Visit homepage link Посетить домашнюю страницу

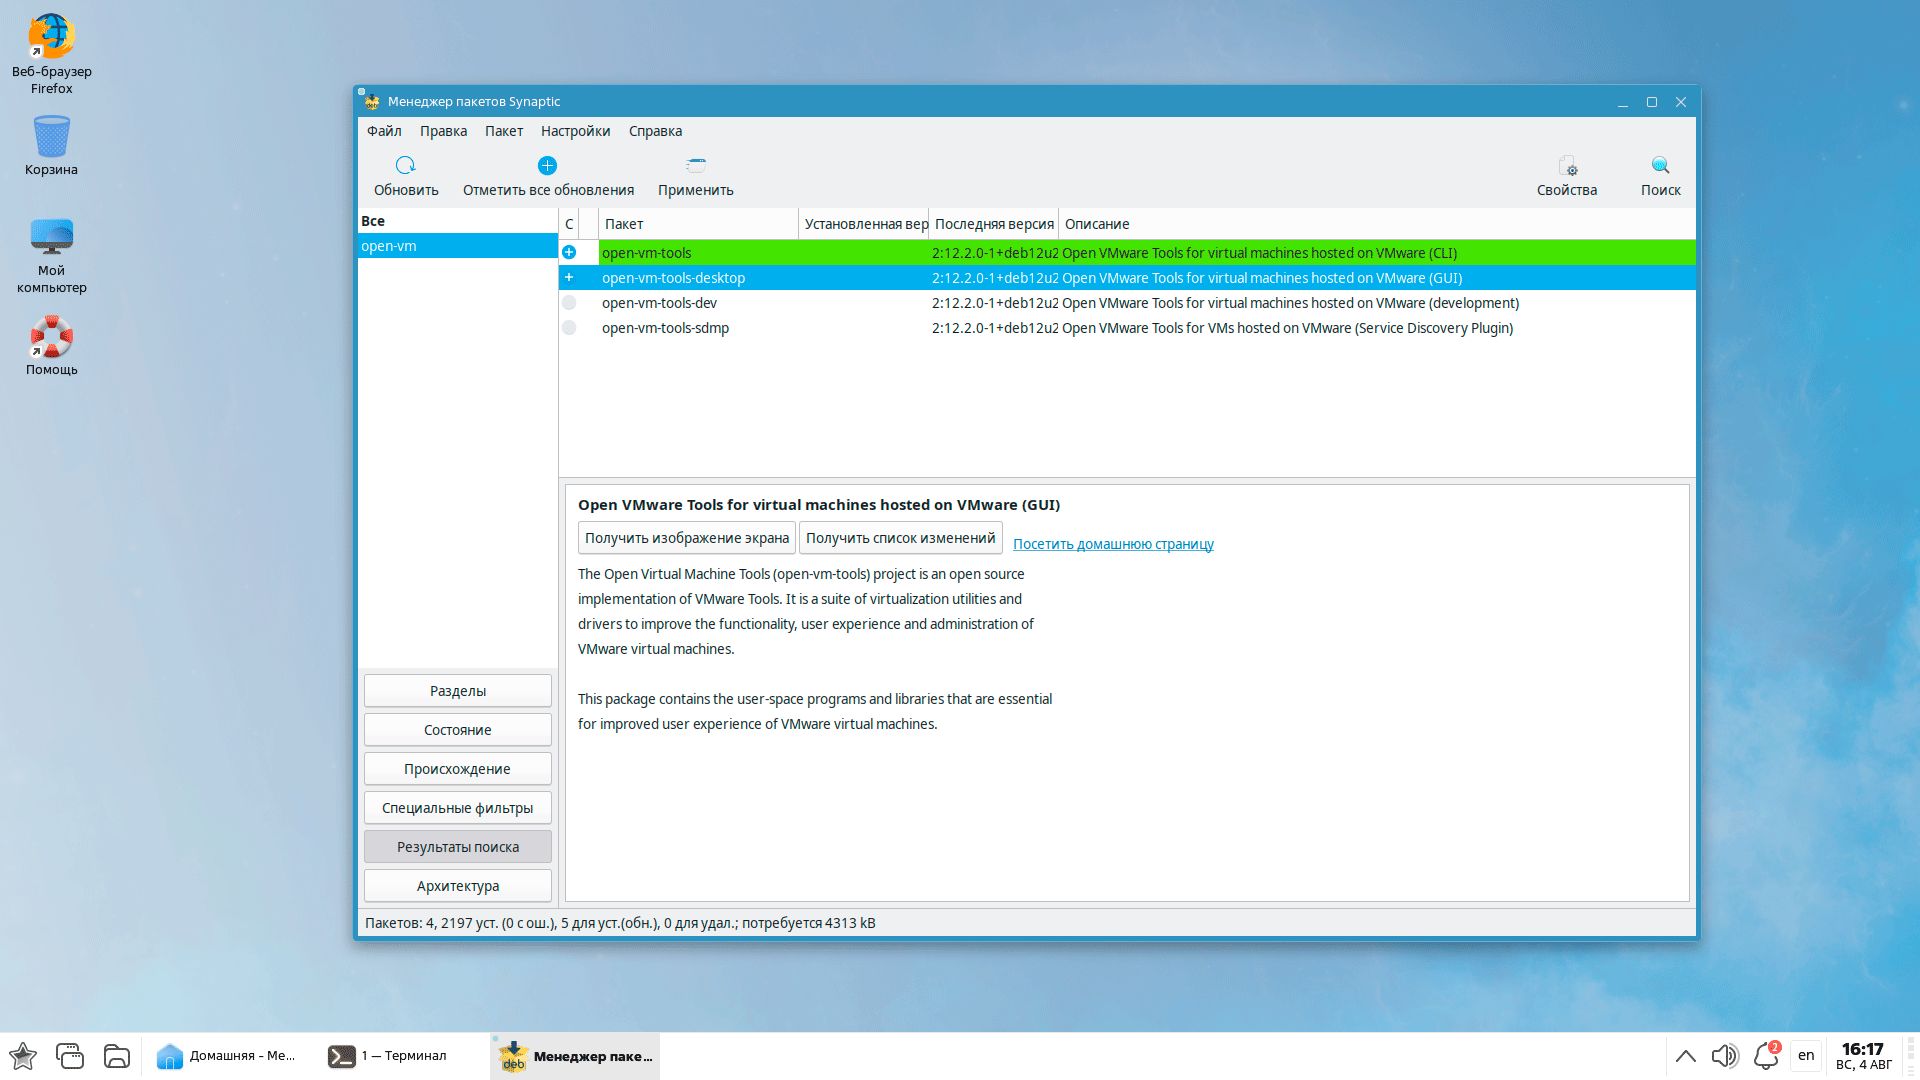pos(1113,544)
